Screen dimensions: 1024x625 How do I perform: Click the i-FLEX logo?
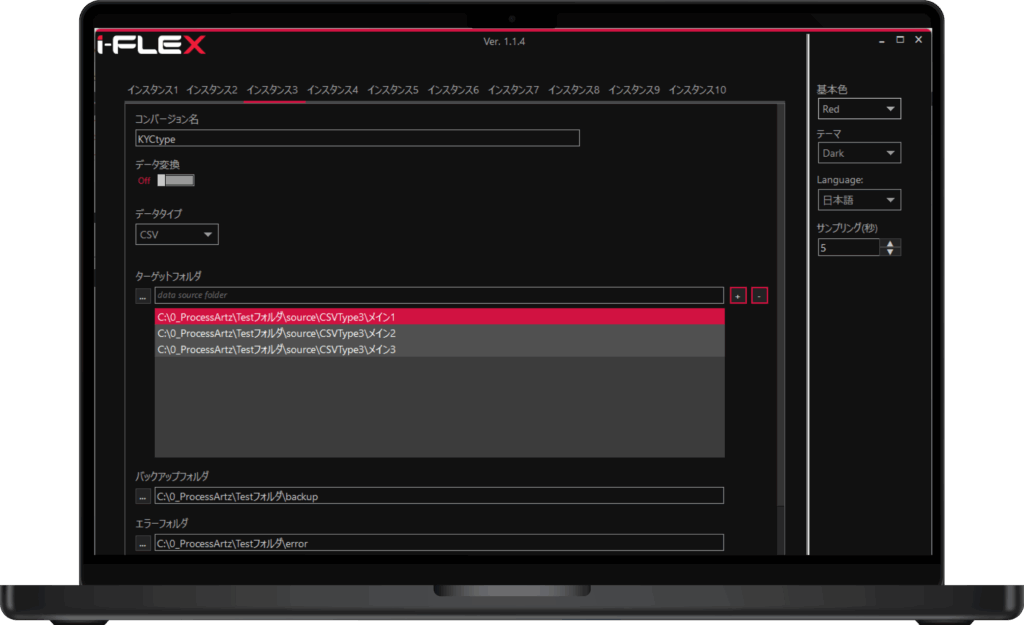pyautogui.click(x=151, y=46)
